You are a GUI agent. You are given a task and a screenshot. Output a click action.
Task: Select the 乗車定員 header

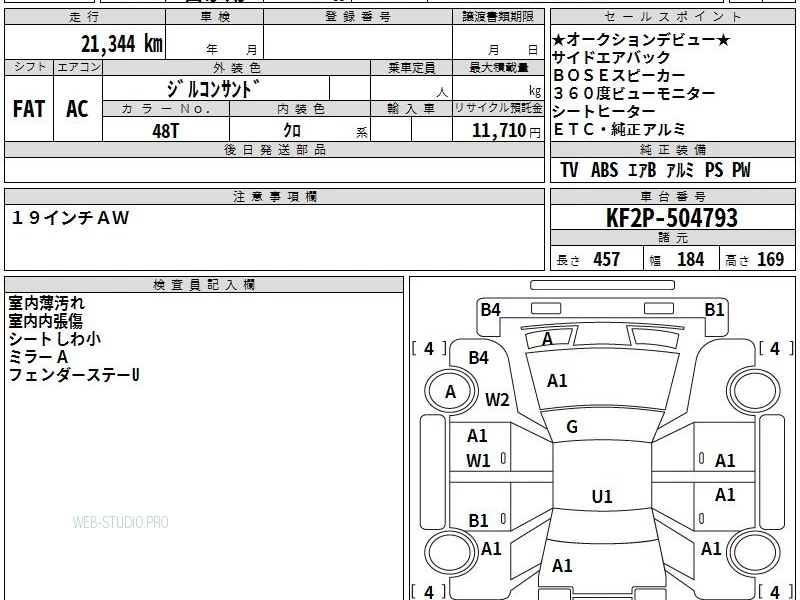pyautogui.click(x=412, y=67)
